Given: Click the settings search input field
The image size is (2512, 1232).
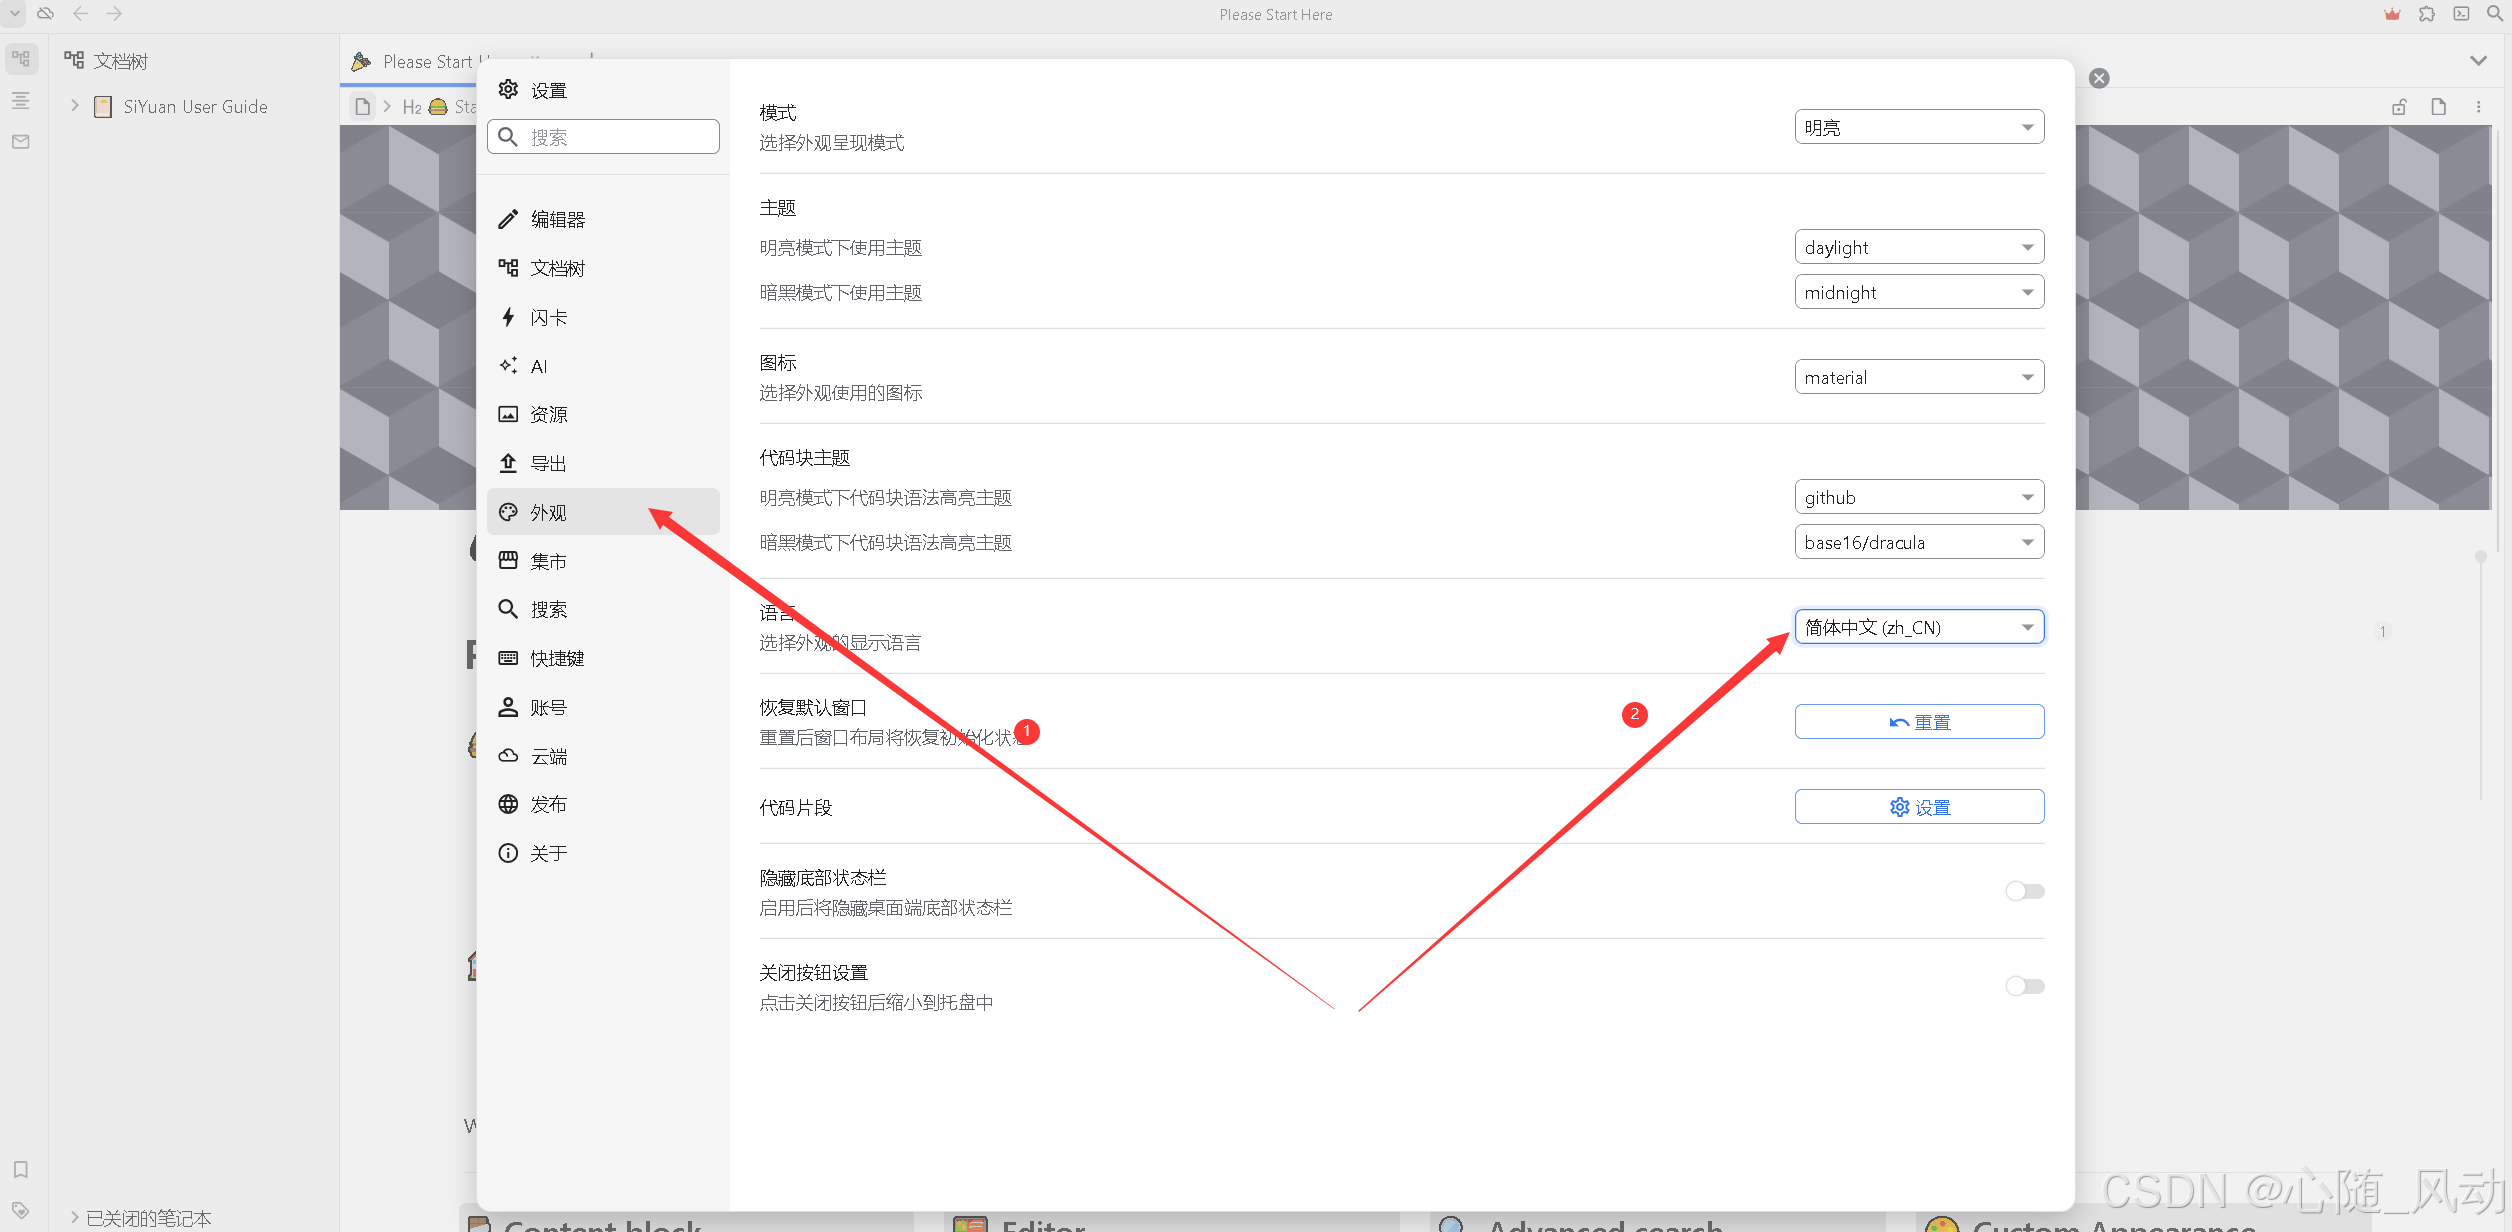Looking at the screenshot, I should (x=618, y=137).
